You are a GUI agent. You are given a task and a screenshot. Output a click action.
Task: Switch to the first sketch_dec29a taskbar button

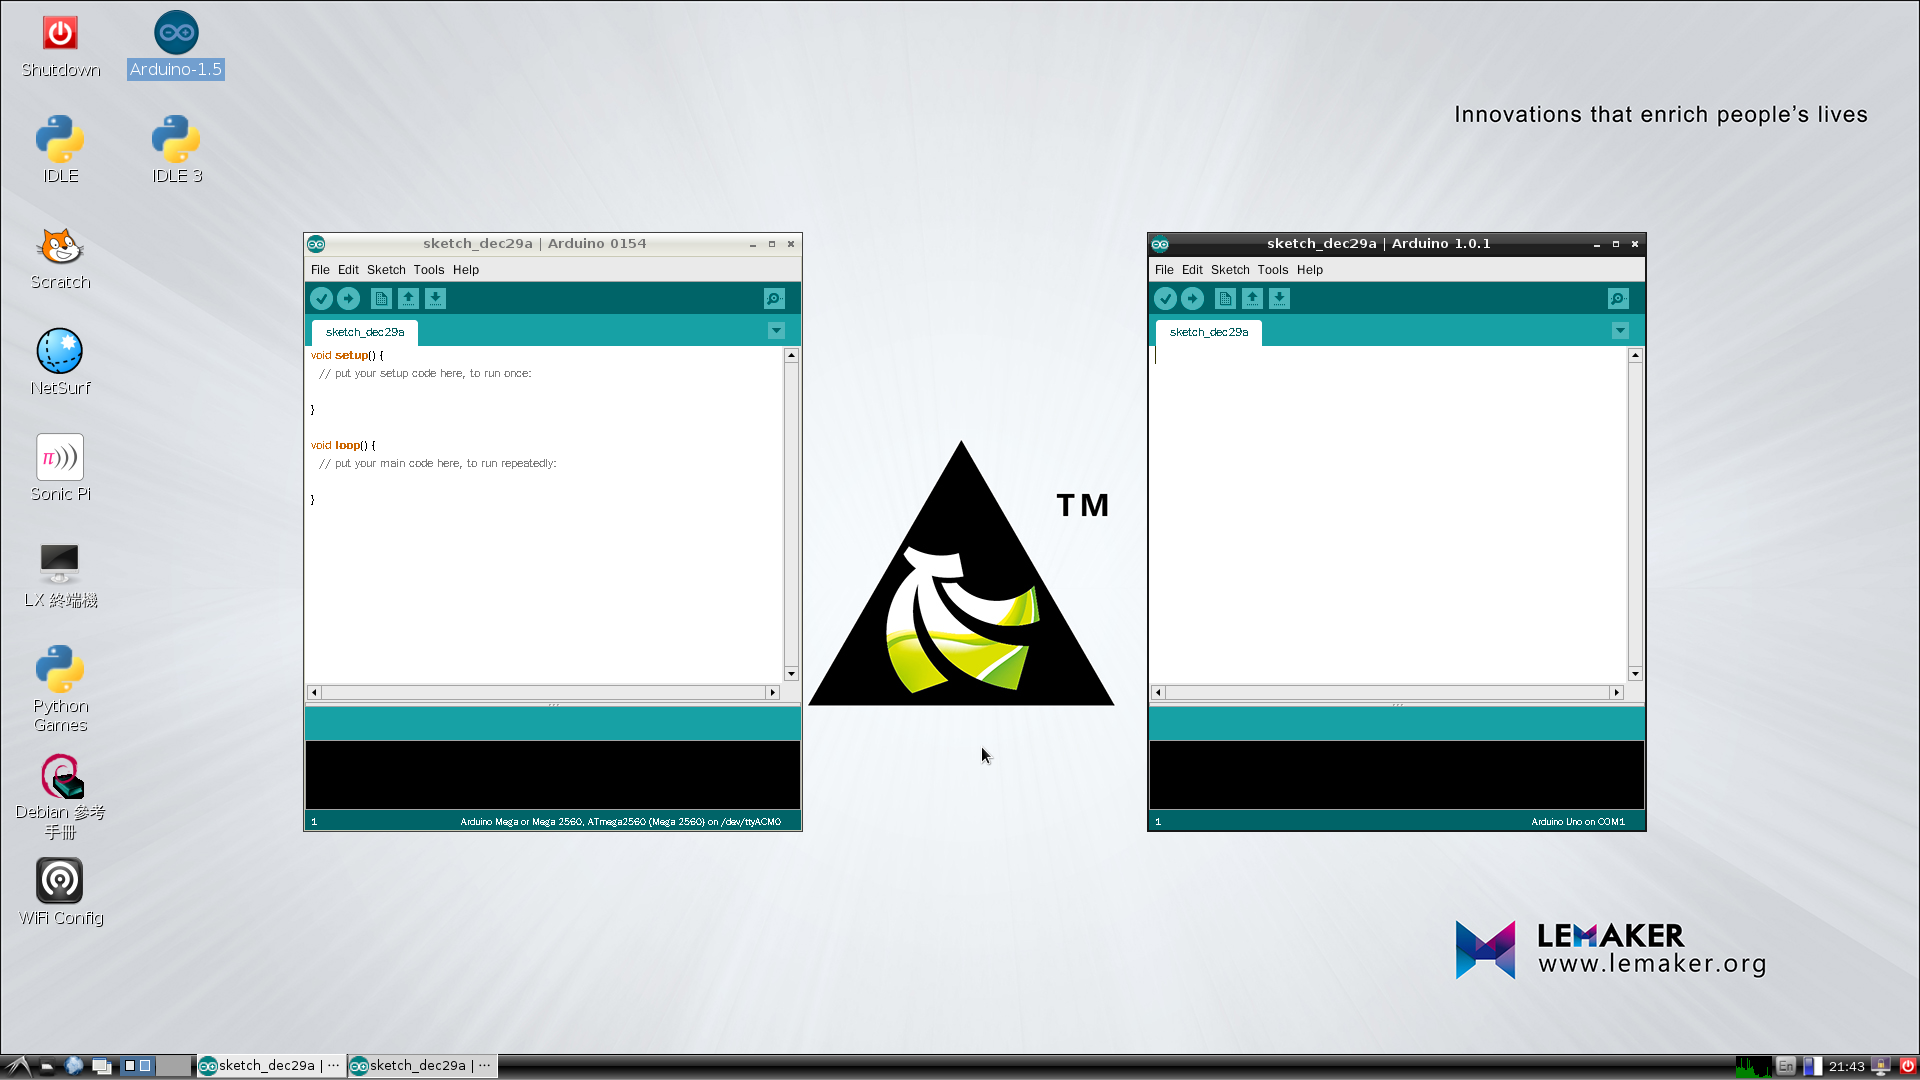tap(271, 1066)
